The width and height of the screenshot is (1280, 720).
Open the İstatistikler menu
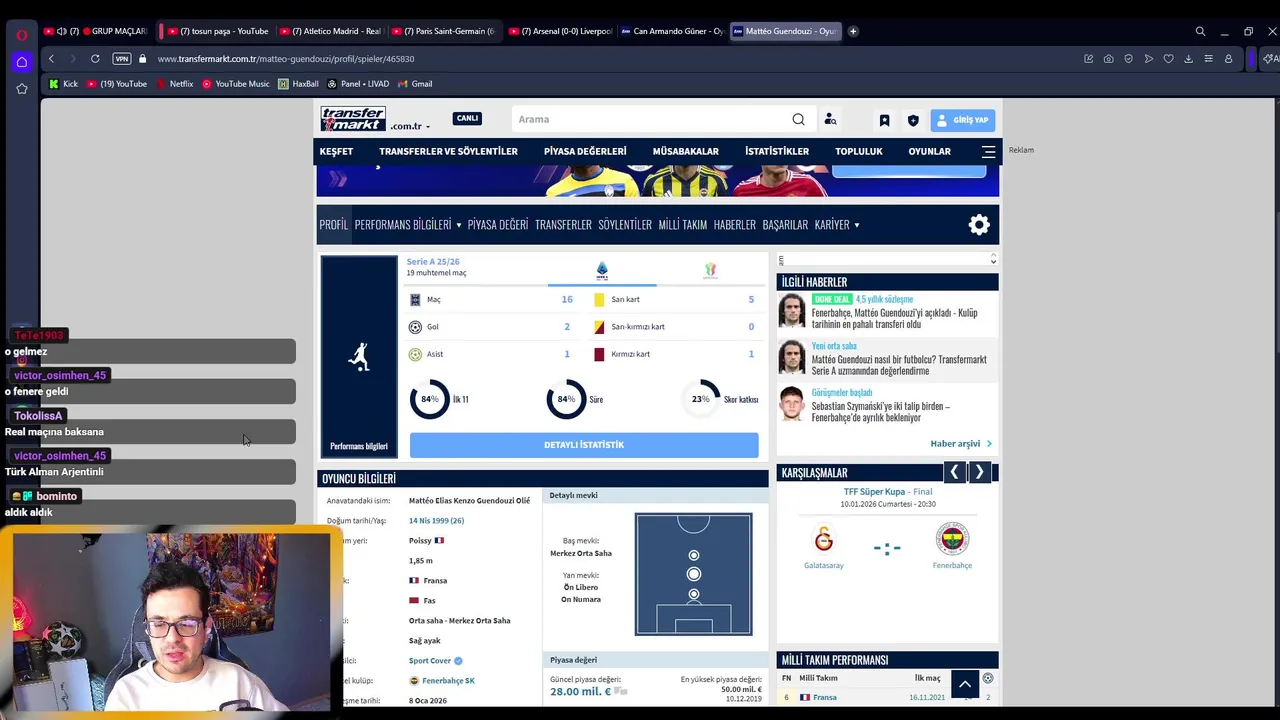point(777,151)
